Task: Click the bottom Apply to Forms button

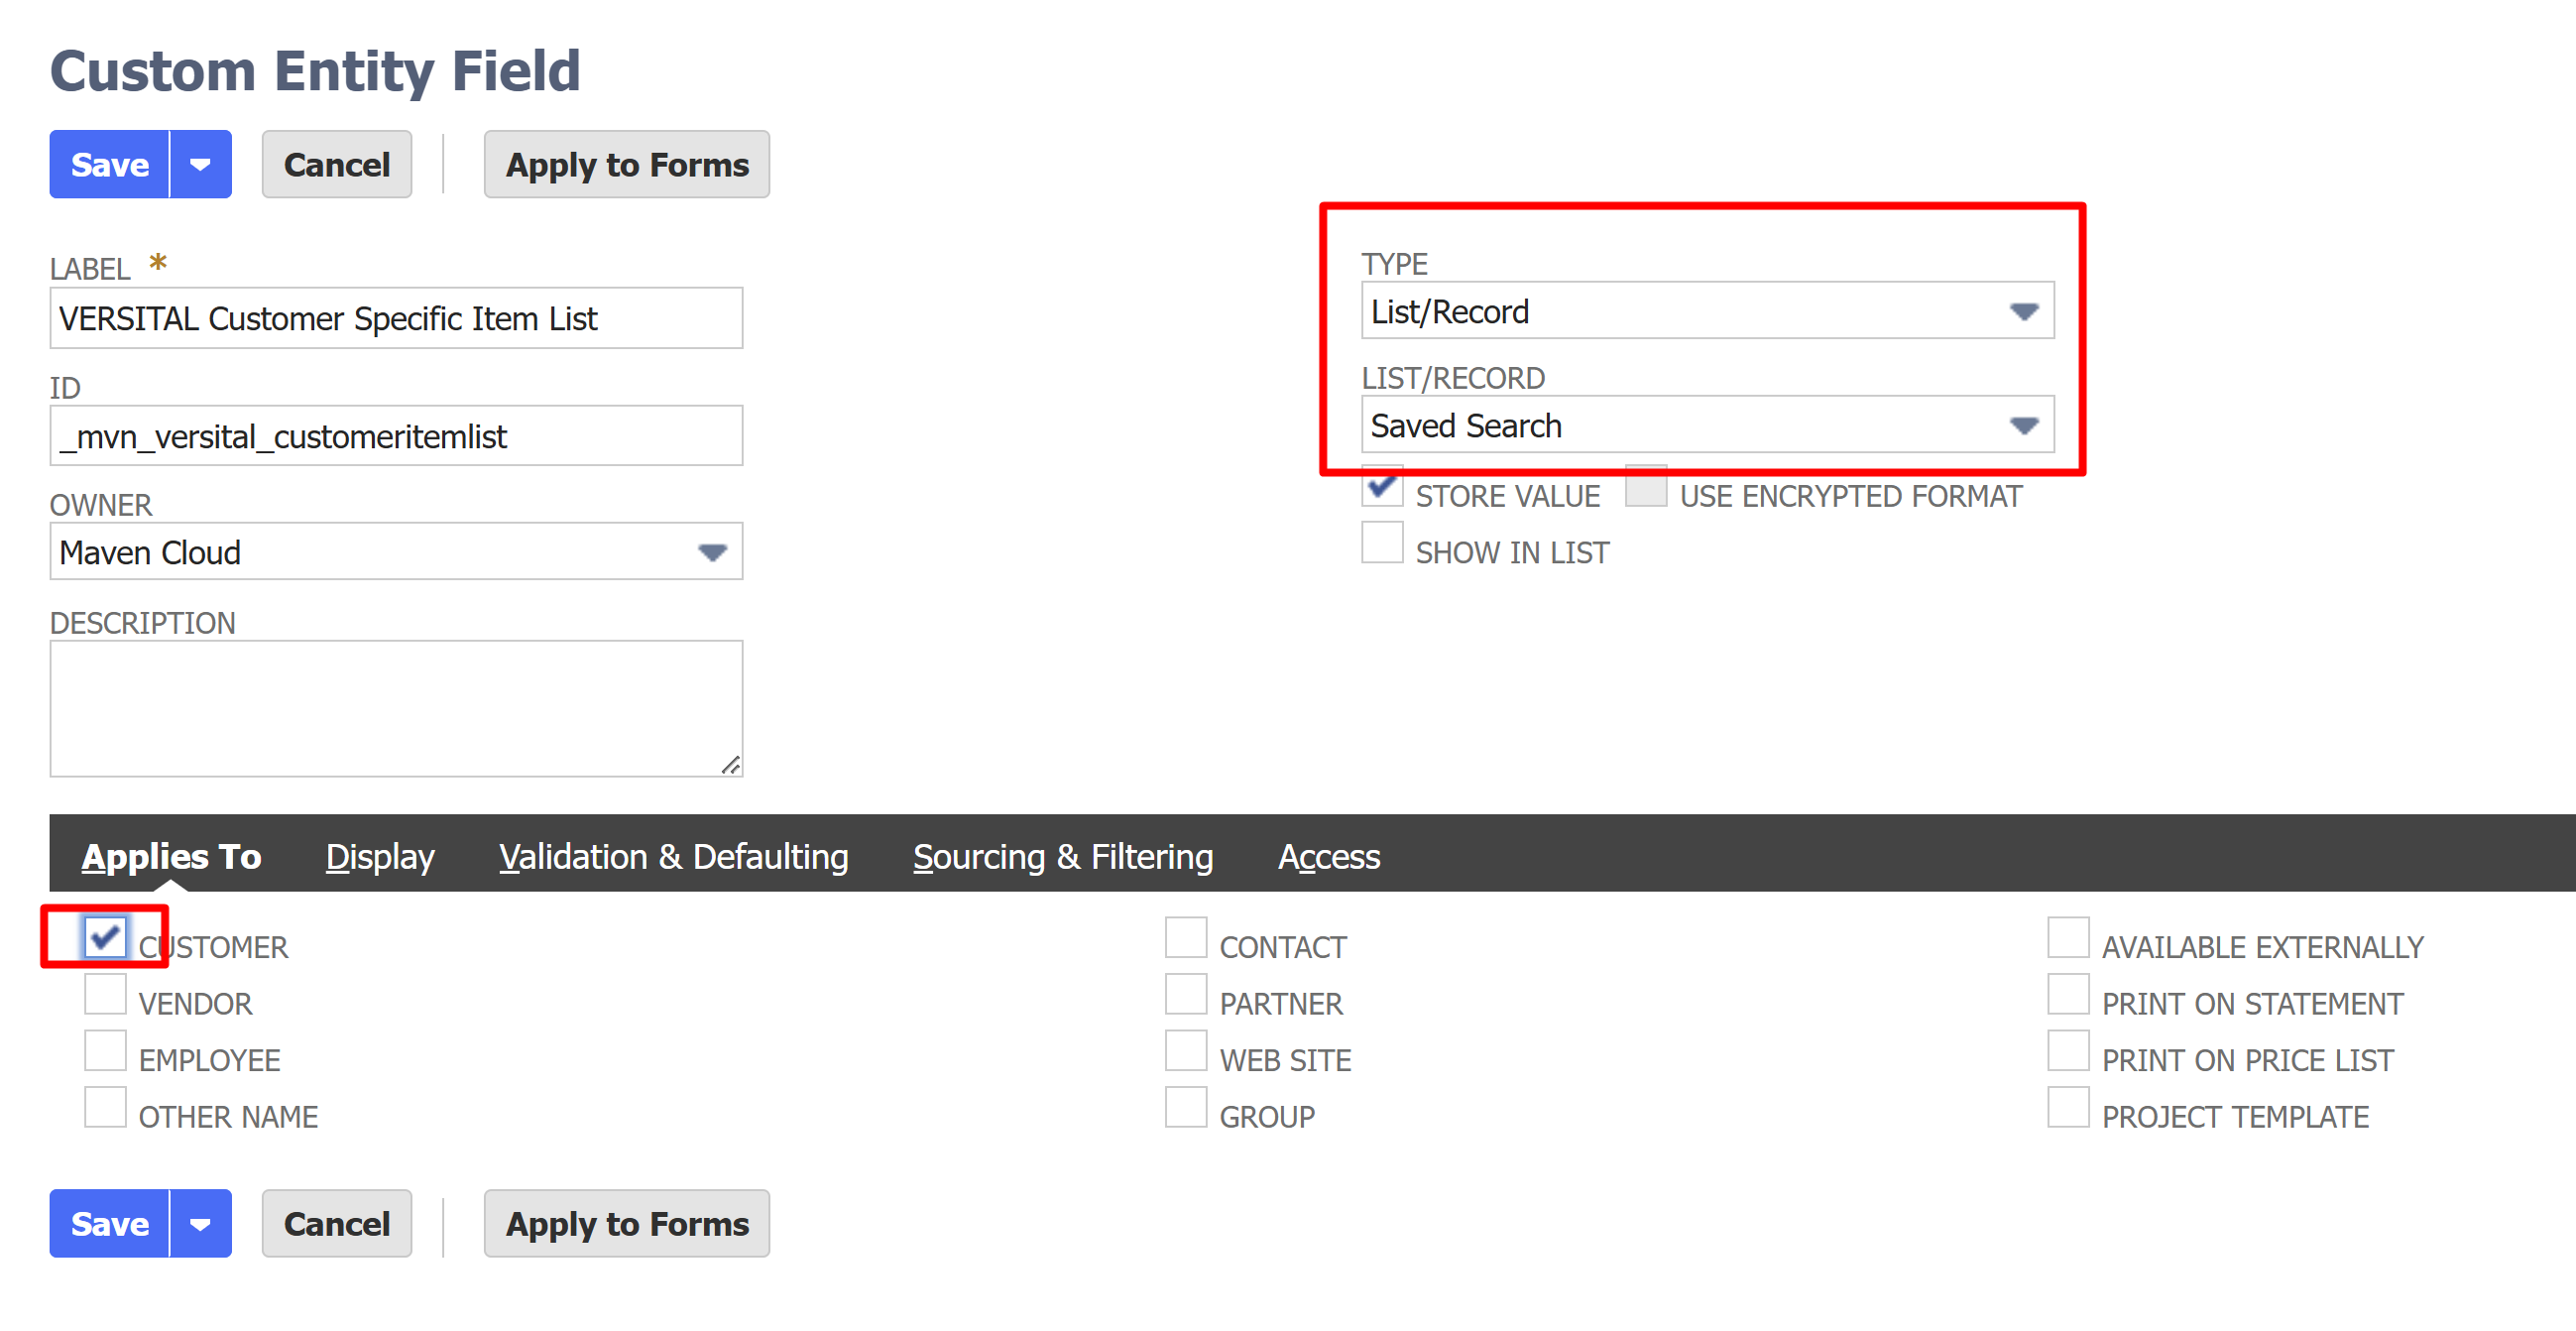Action: point(627,1224)
